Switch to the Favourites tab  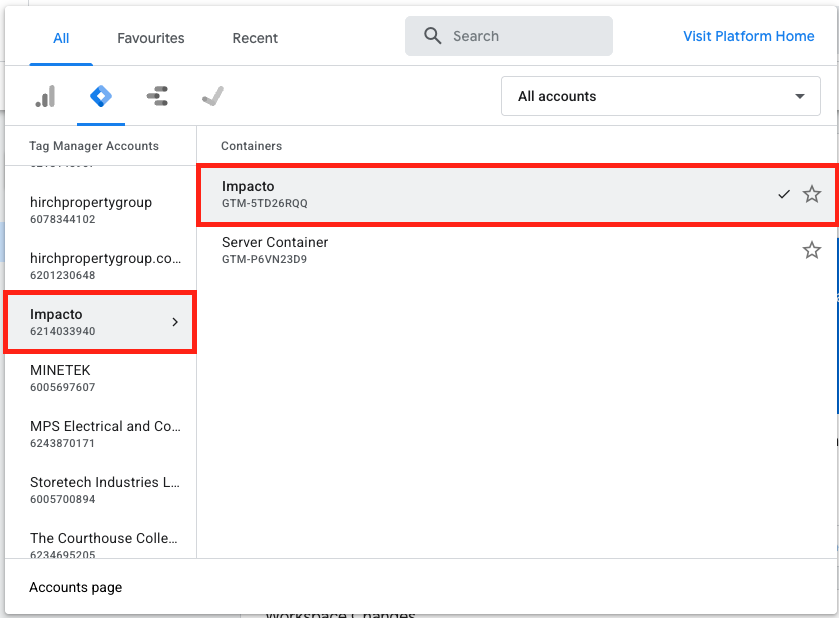[151, 38]
